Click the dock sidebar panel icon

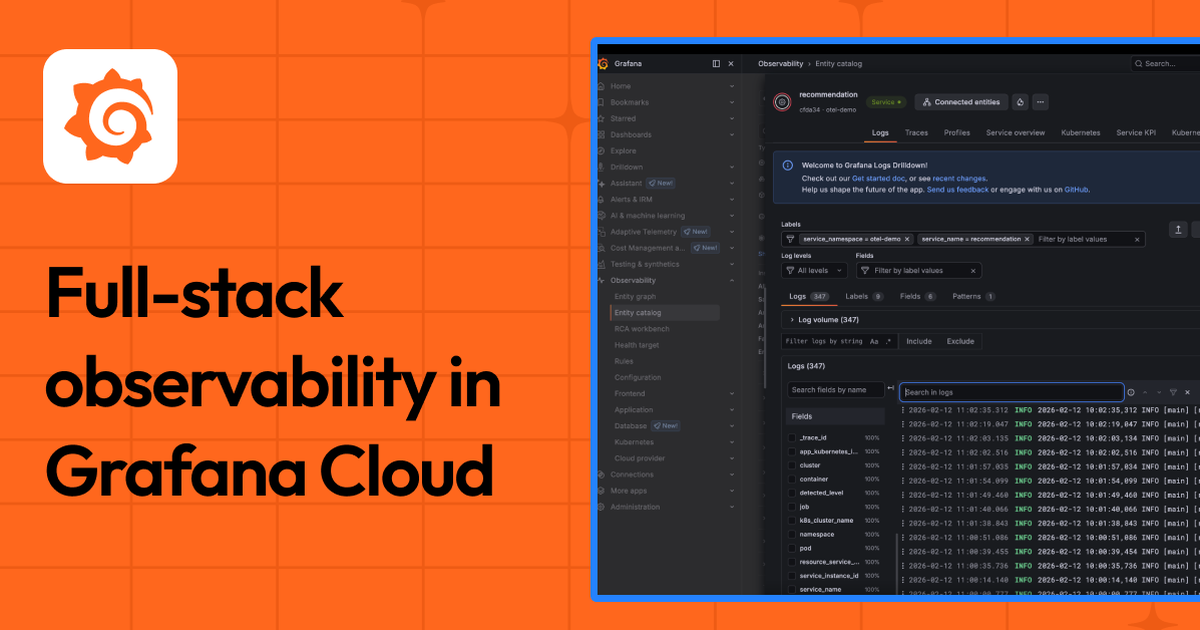[x=716, y=63]
